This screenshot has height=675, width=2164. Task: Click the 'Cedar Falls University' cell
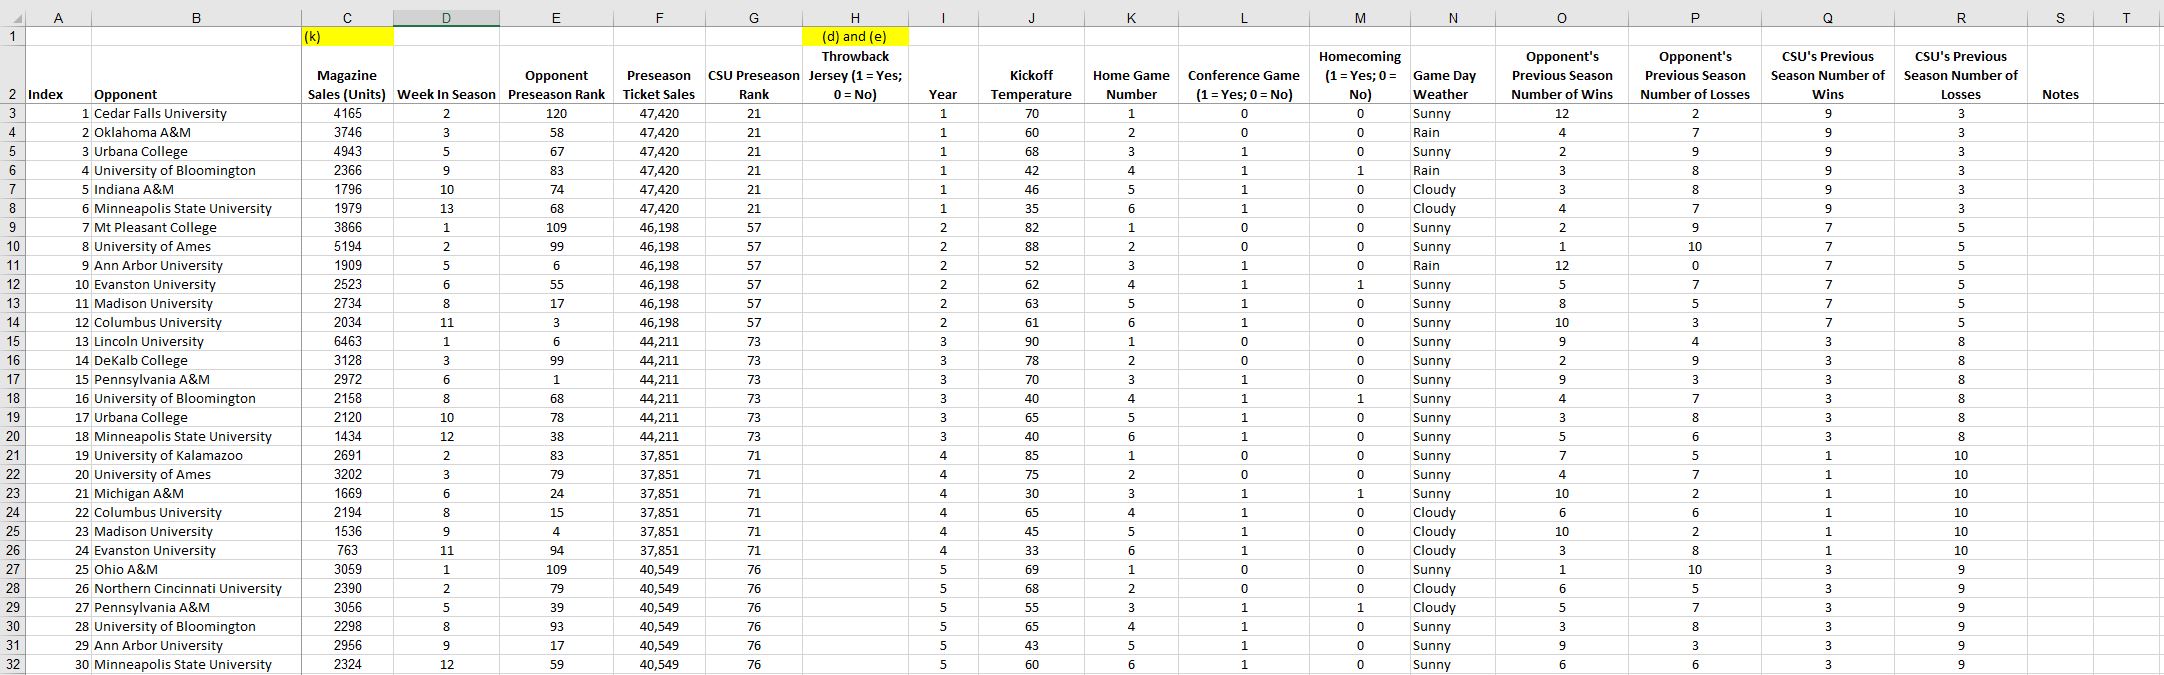196,113
